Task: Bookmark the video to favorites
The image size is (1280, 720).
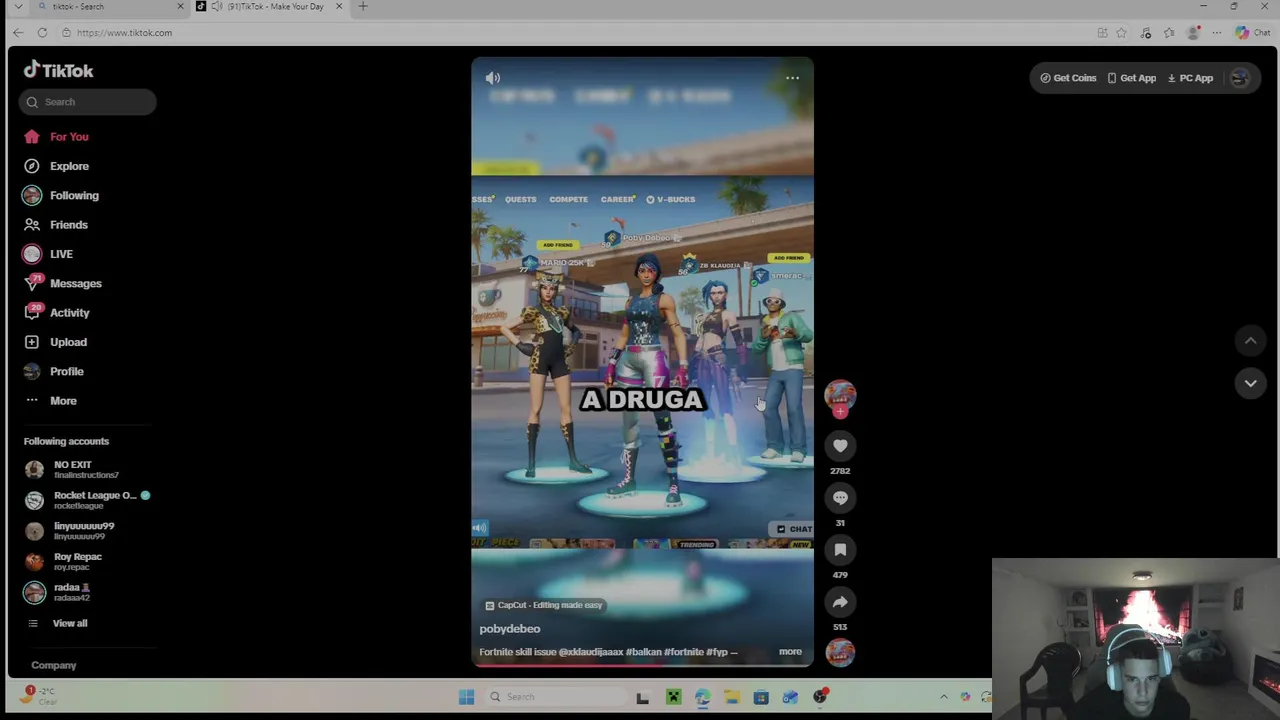Action: [x=840, y=550]
